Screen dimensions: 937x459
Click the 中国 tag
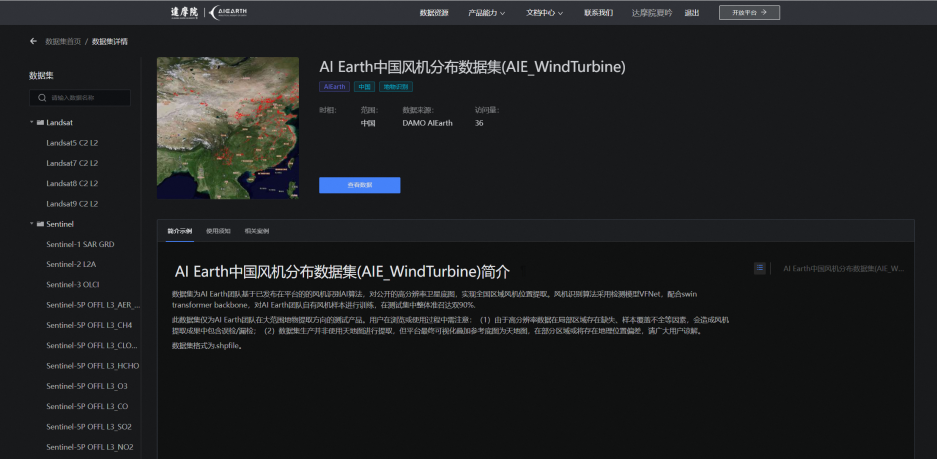pyautogui.click(x=365, y=87)
